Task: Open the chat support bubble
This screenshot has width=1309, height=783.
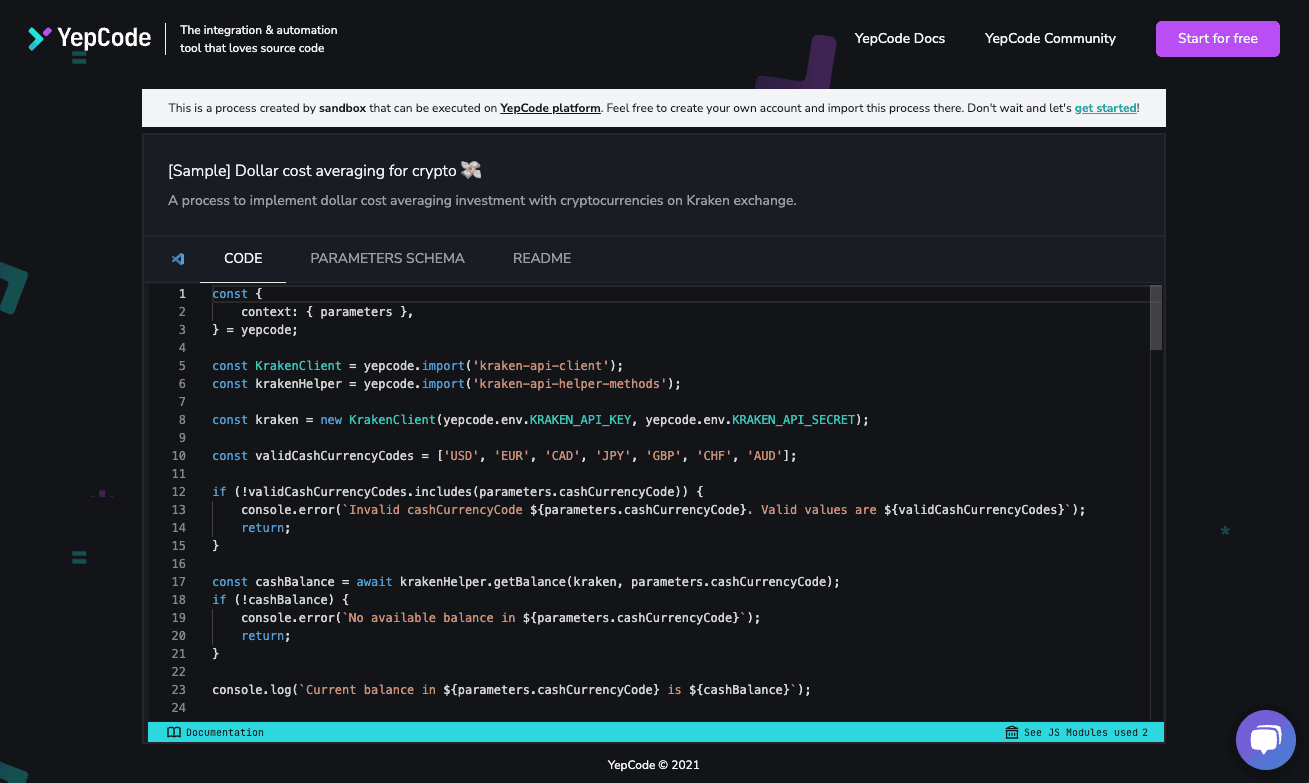Action: click(1265, 739)
